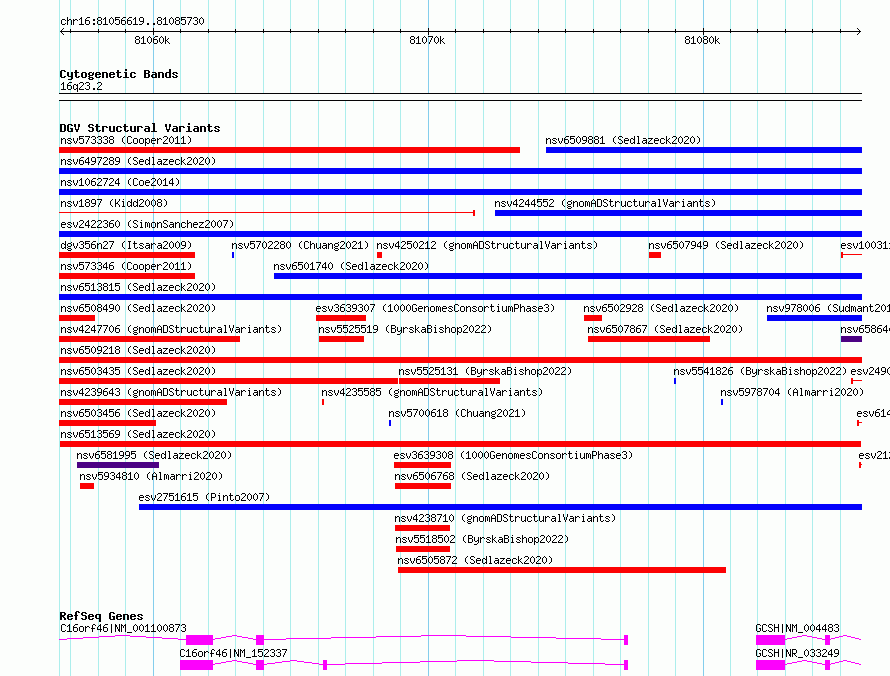Click the 81070k ruler position label
890x676 pixels.
tap(427, 40)
